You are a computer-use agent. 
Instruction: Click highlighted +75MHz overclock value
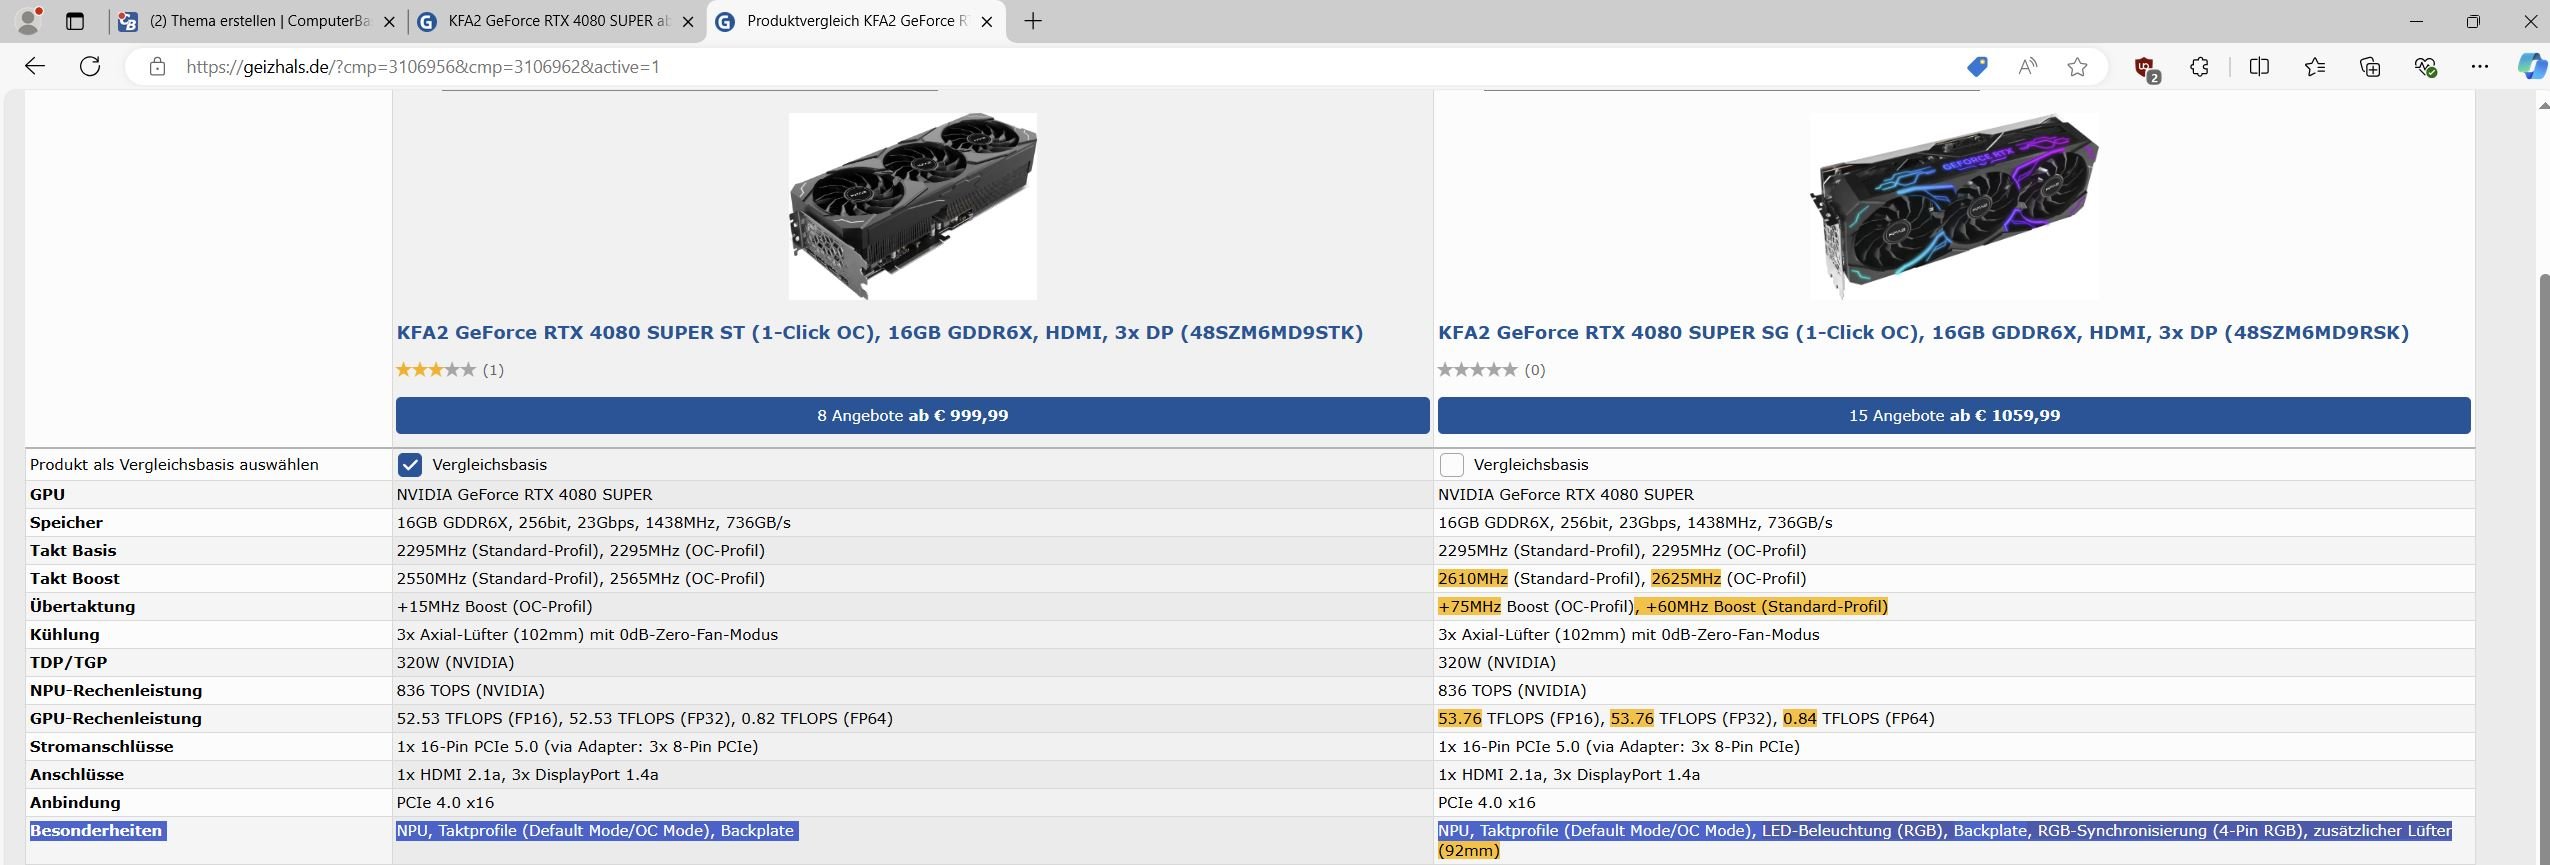[x=1470, y=607]
